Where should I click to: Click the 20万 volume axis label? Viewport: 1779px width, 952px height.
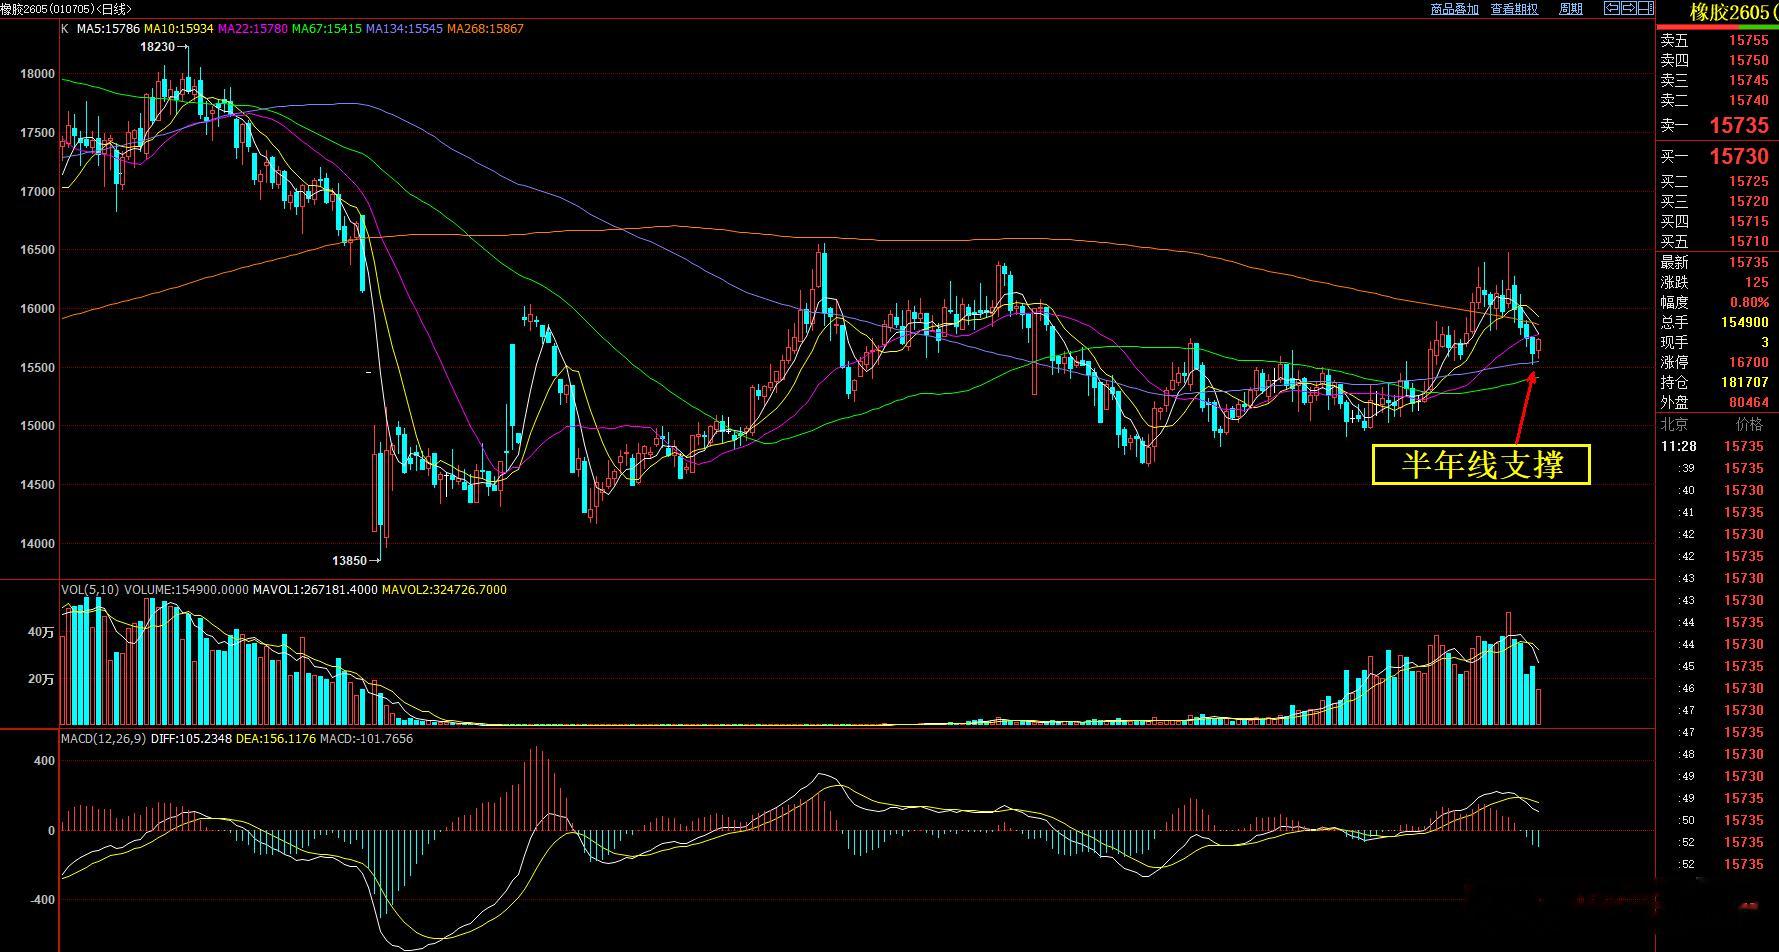[x=41, y=679]
